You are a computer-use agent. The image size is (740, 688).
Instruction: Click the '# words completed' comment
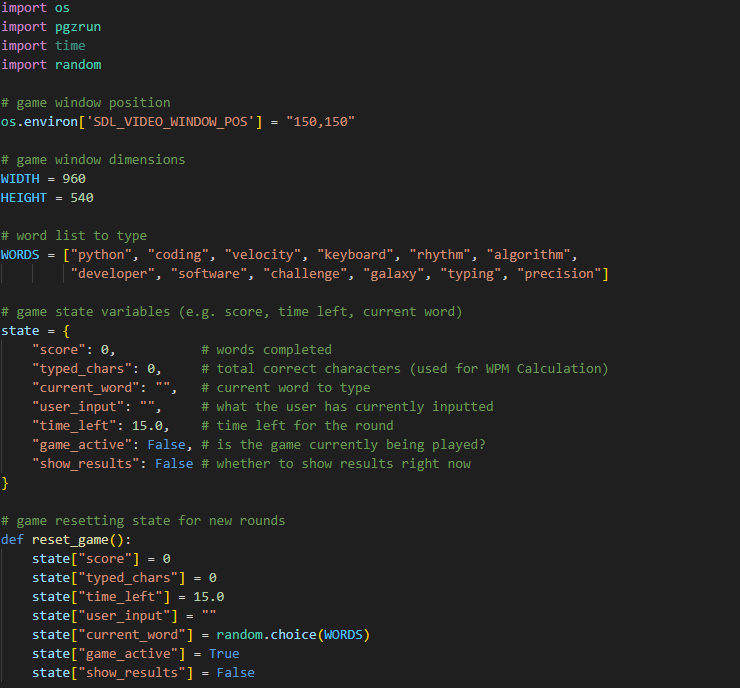click(x=266, y=349)
